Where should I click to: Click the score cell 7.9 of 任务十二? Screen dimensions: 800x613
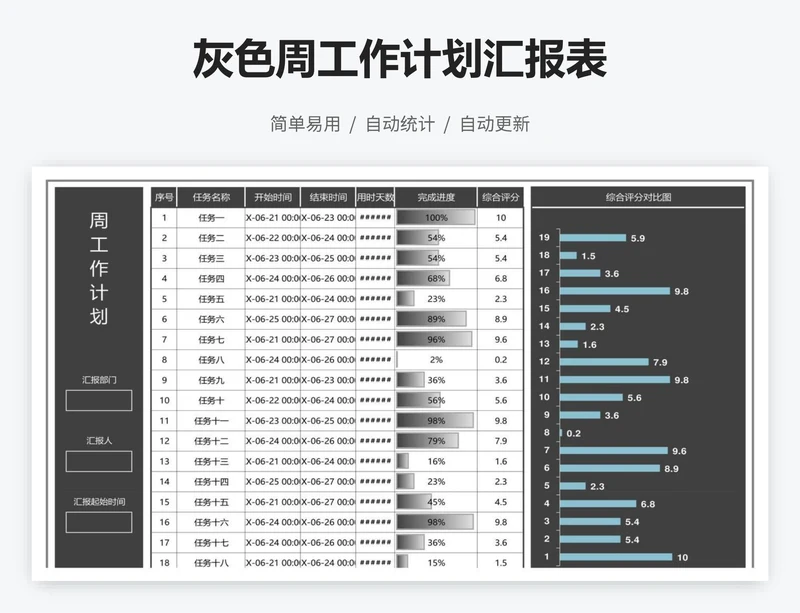click(x=501, y=441)
